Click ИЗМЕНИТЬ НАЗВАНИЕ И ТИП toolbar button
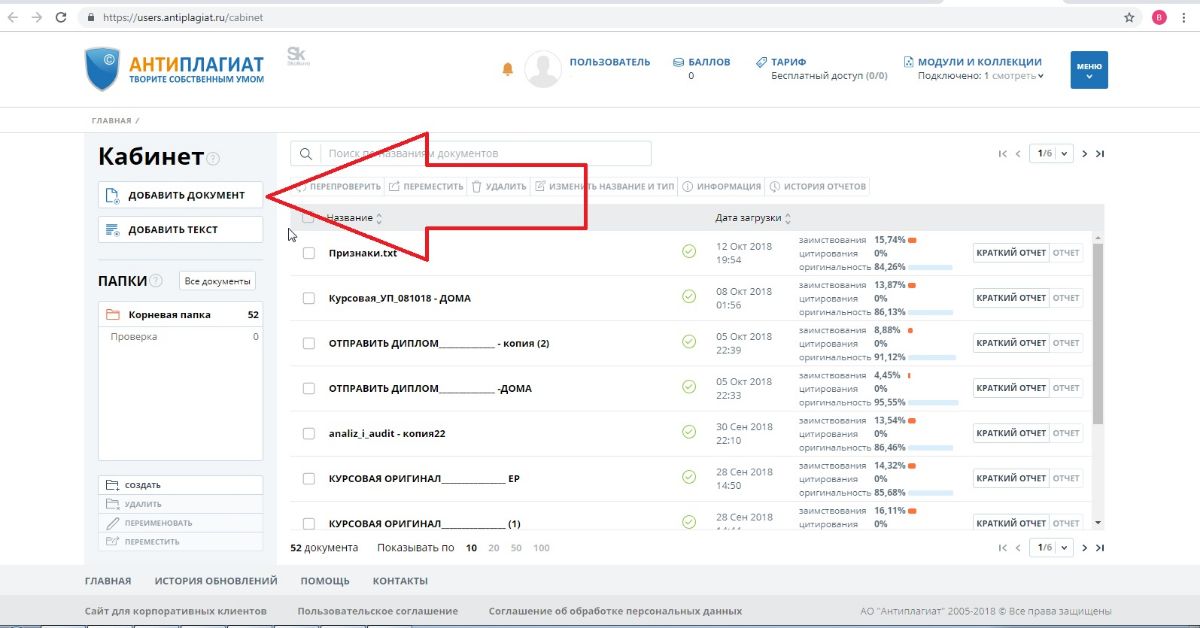Viewport: 1200px width, 628px height. (x=604, y=186)
